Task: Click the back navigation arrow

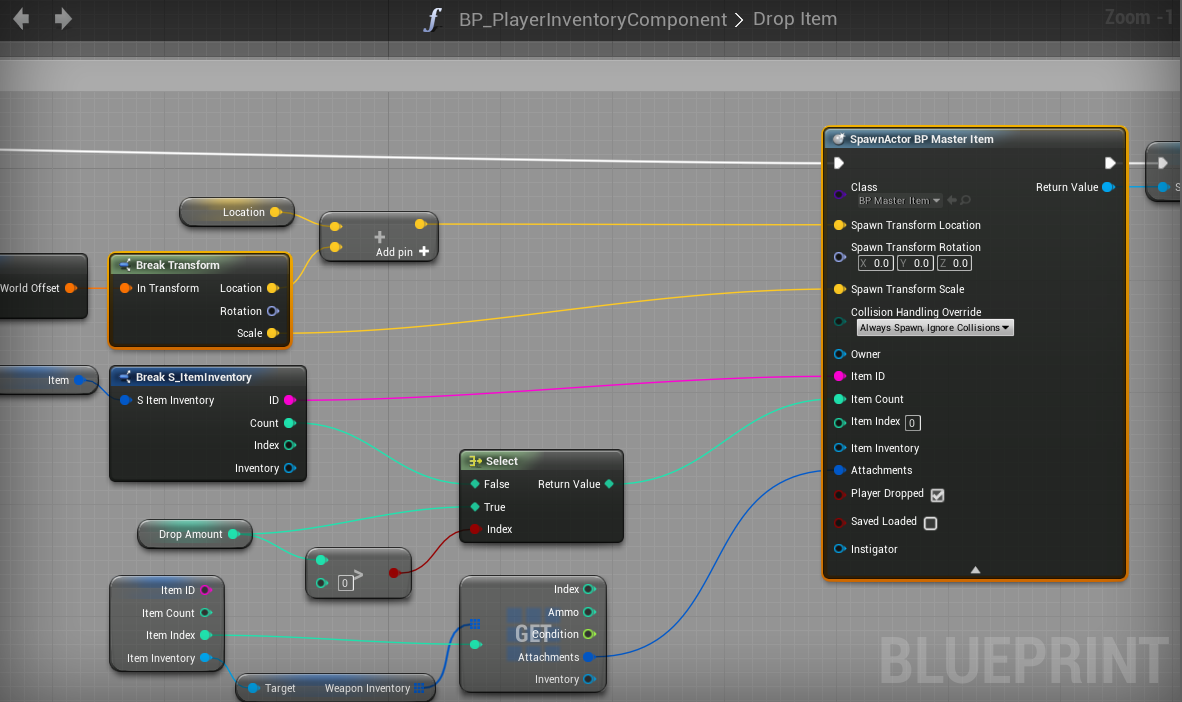Action: 21,19
